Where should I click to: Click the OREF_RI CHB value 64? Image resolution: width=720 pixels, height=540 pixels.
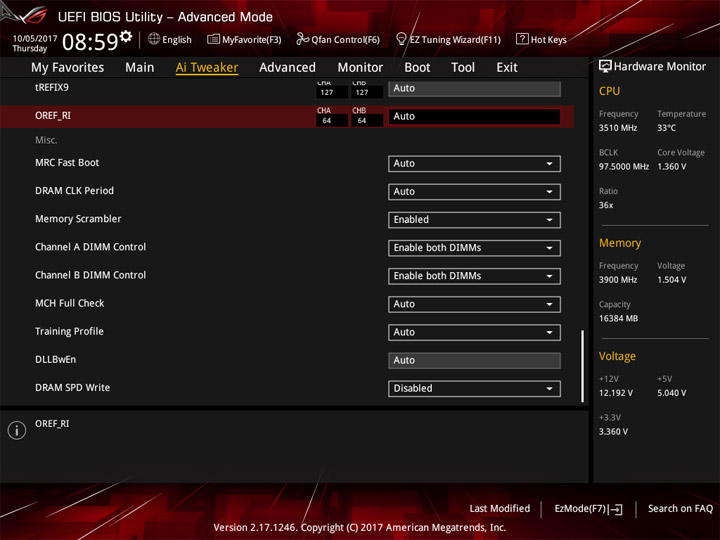367,121
